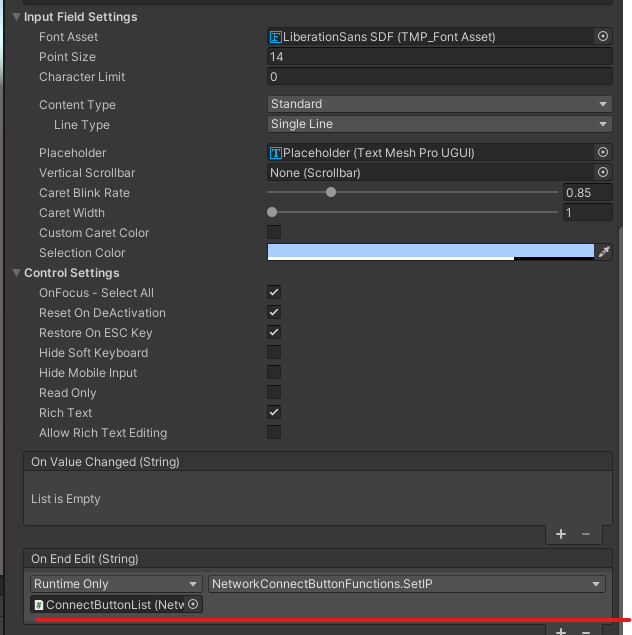Open object picker for Vertical Scrollbar field
632x635 pixels.
[602, 173]
